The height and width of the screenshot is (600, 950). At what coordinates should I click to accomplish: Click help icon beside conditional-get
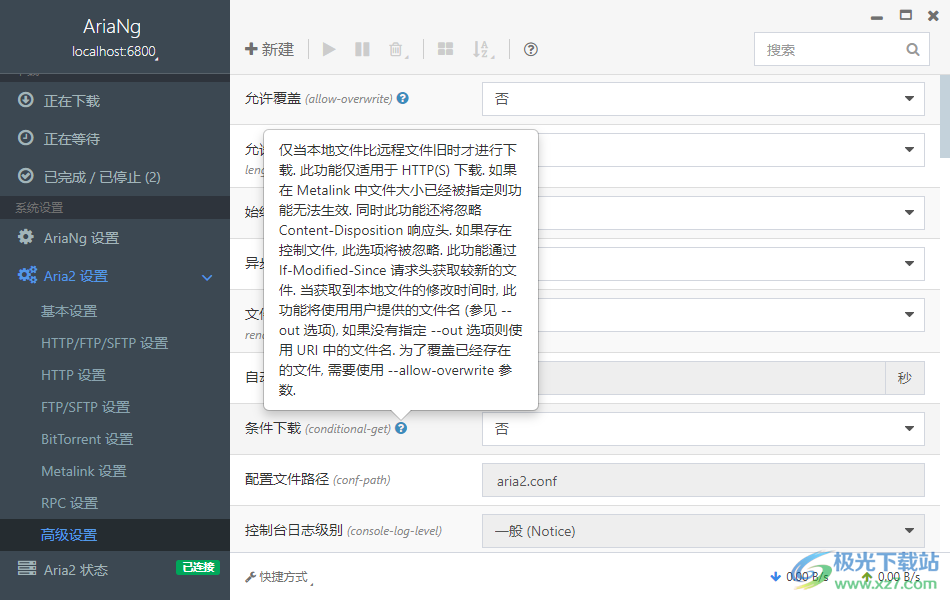(x=401, y=428)
